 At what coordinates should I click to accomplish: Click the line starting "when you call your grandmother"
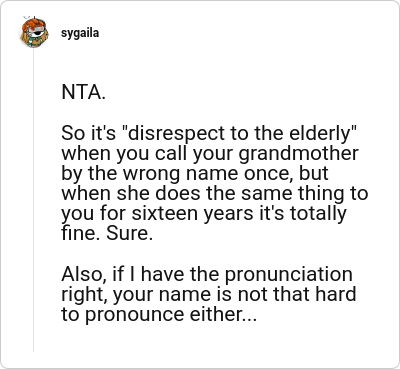(x=210, y=154)
